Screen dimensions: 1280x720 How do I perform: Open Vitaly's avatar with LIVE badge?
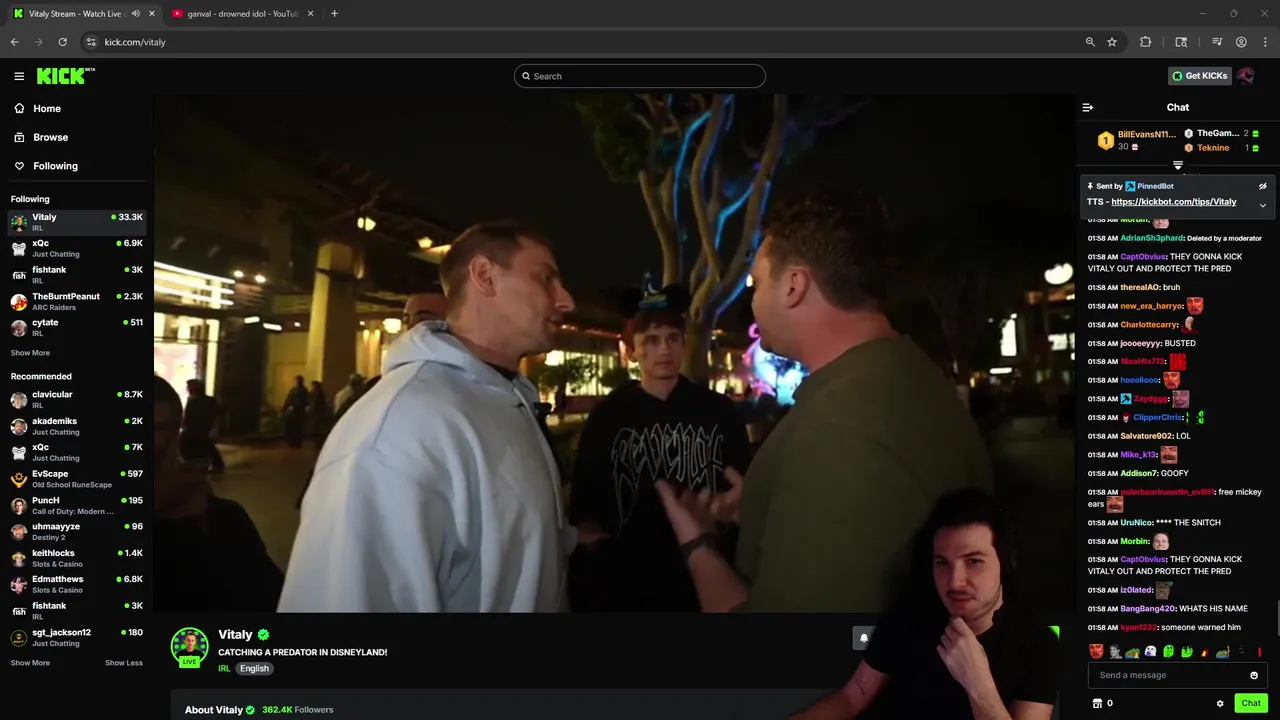(189, 647)
